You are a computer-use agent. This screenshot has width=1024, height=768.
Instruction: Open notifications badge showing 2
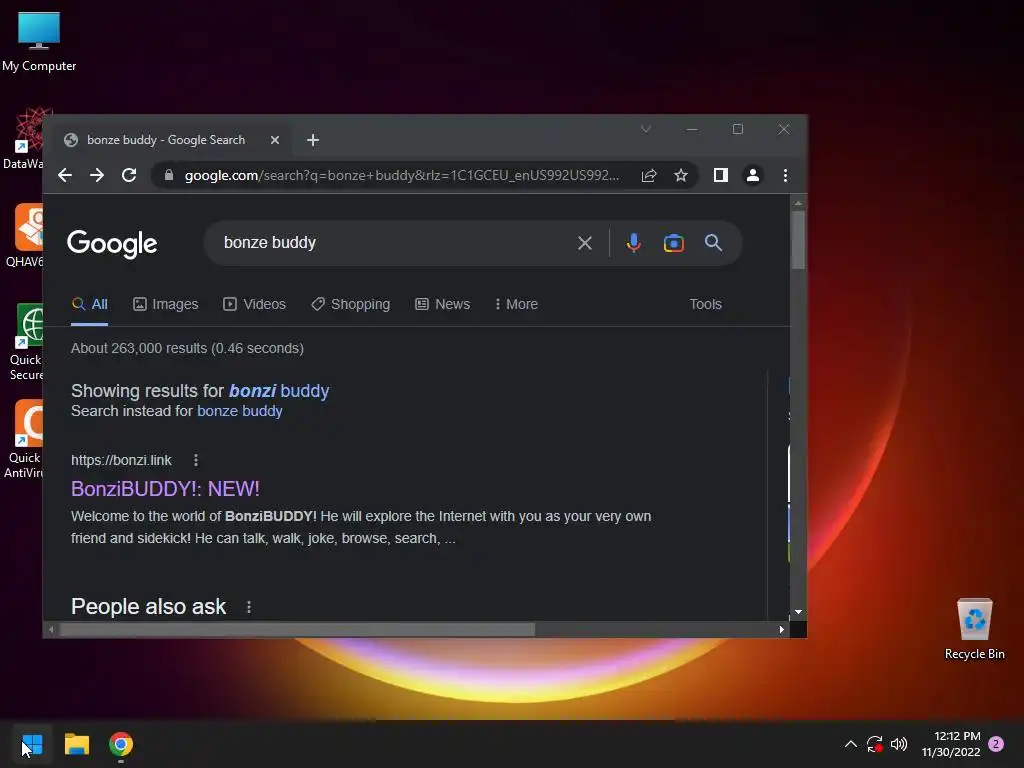[996, 744]
